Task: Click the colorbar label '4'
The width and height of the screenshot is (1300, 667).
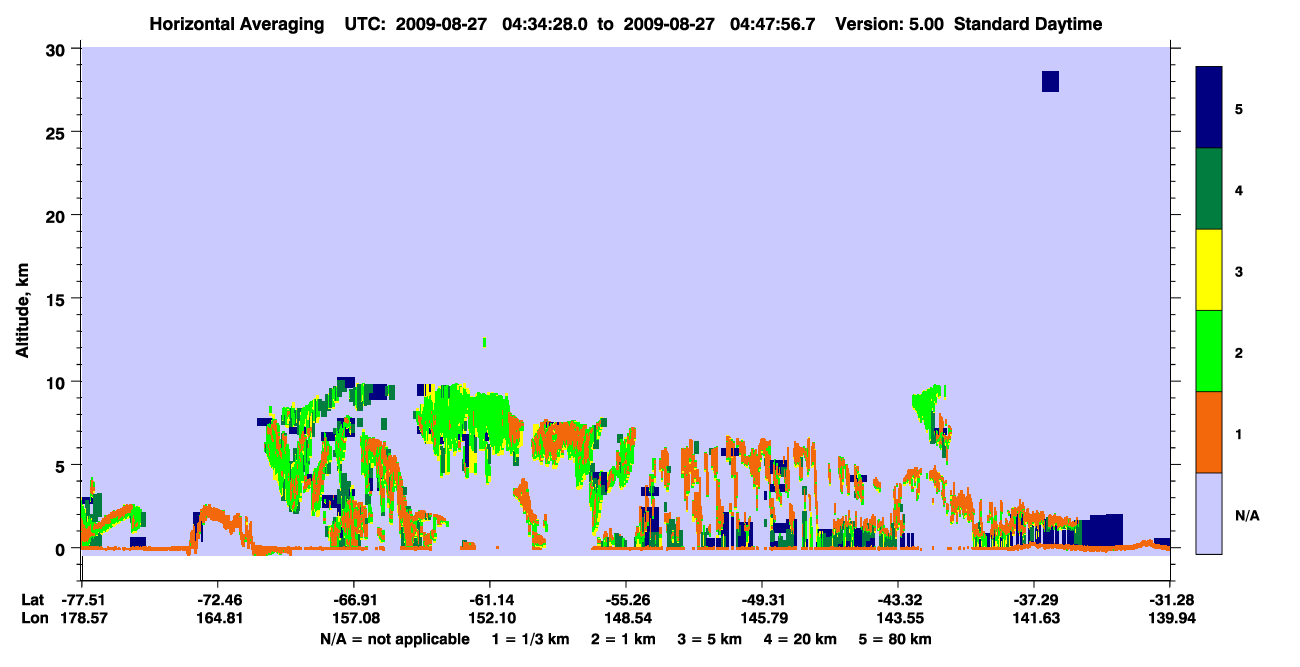Action: pyautogui.click(x=1239, y=189)
